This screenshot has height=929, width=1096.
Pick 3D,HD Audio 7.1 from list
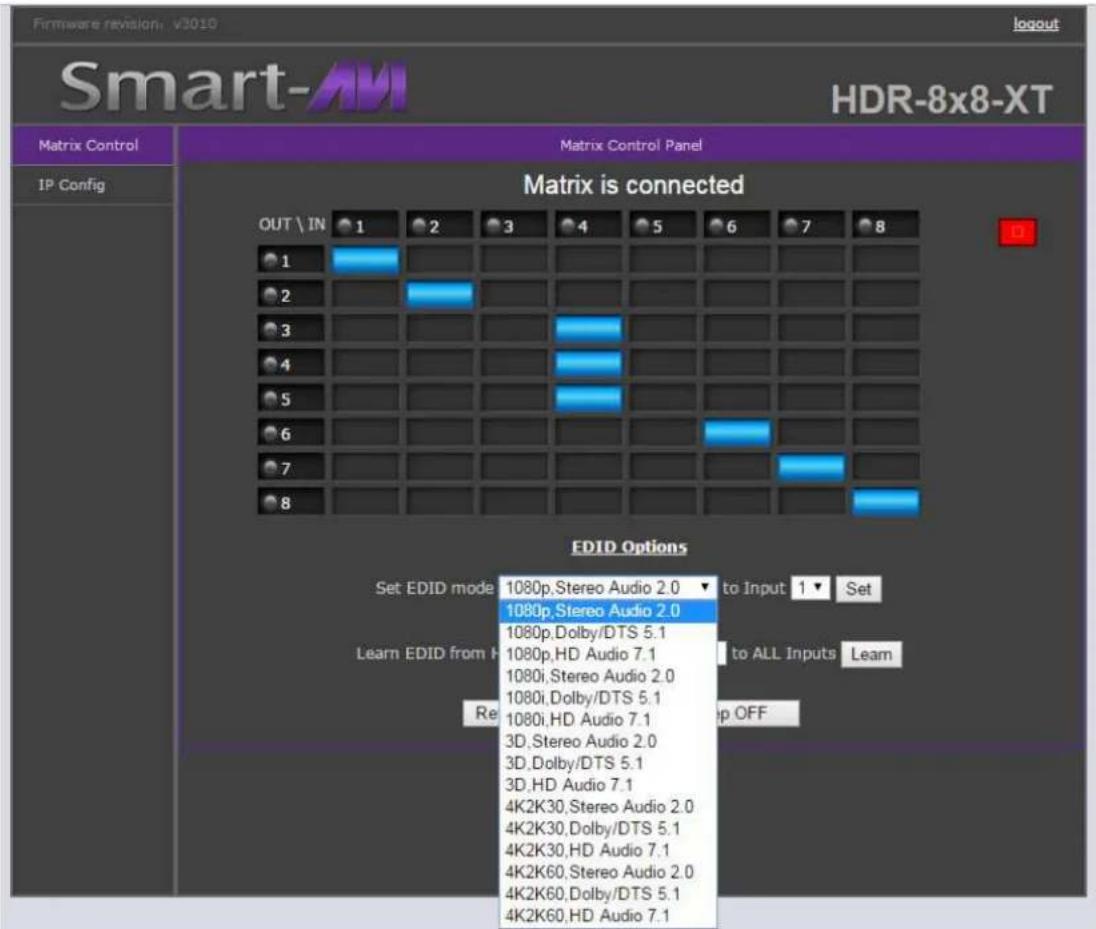click(x=607, y=784)
